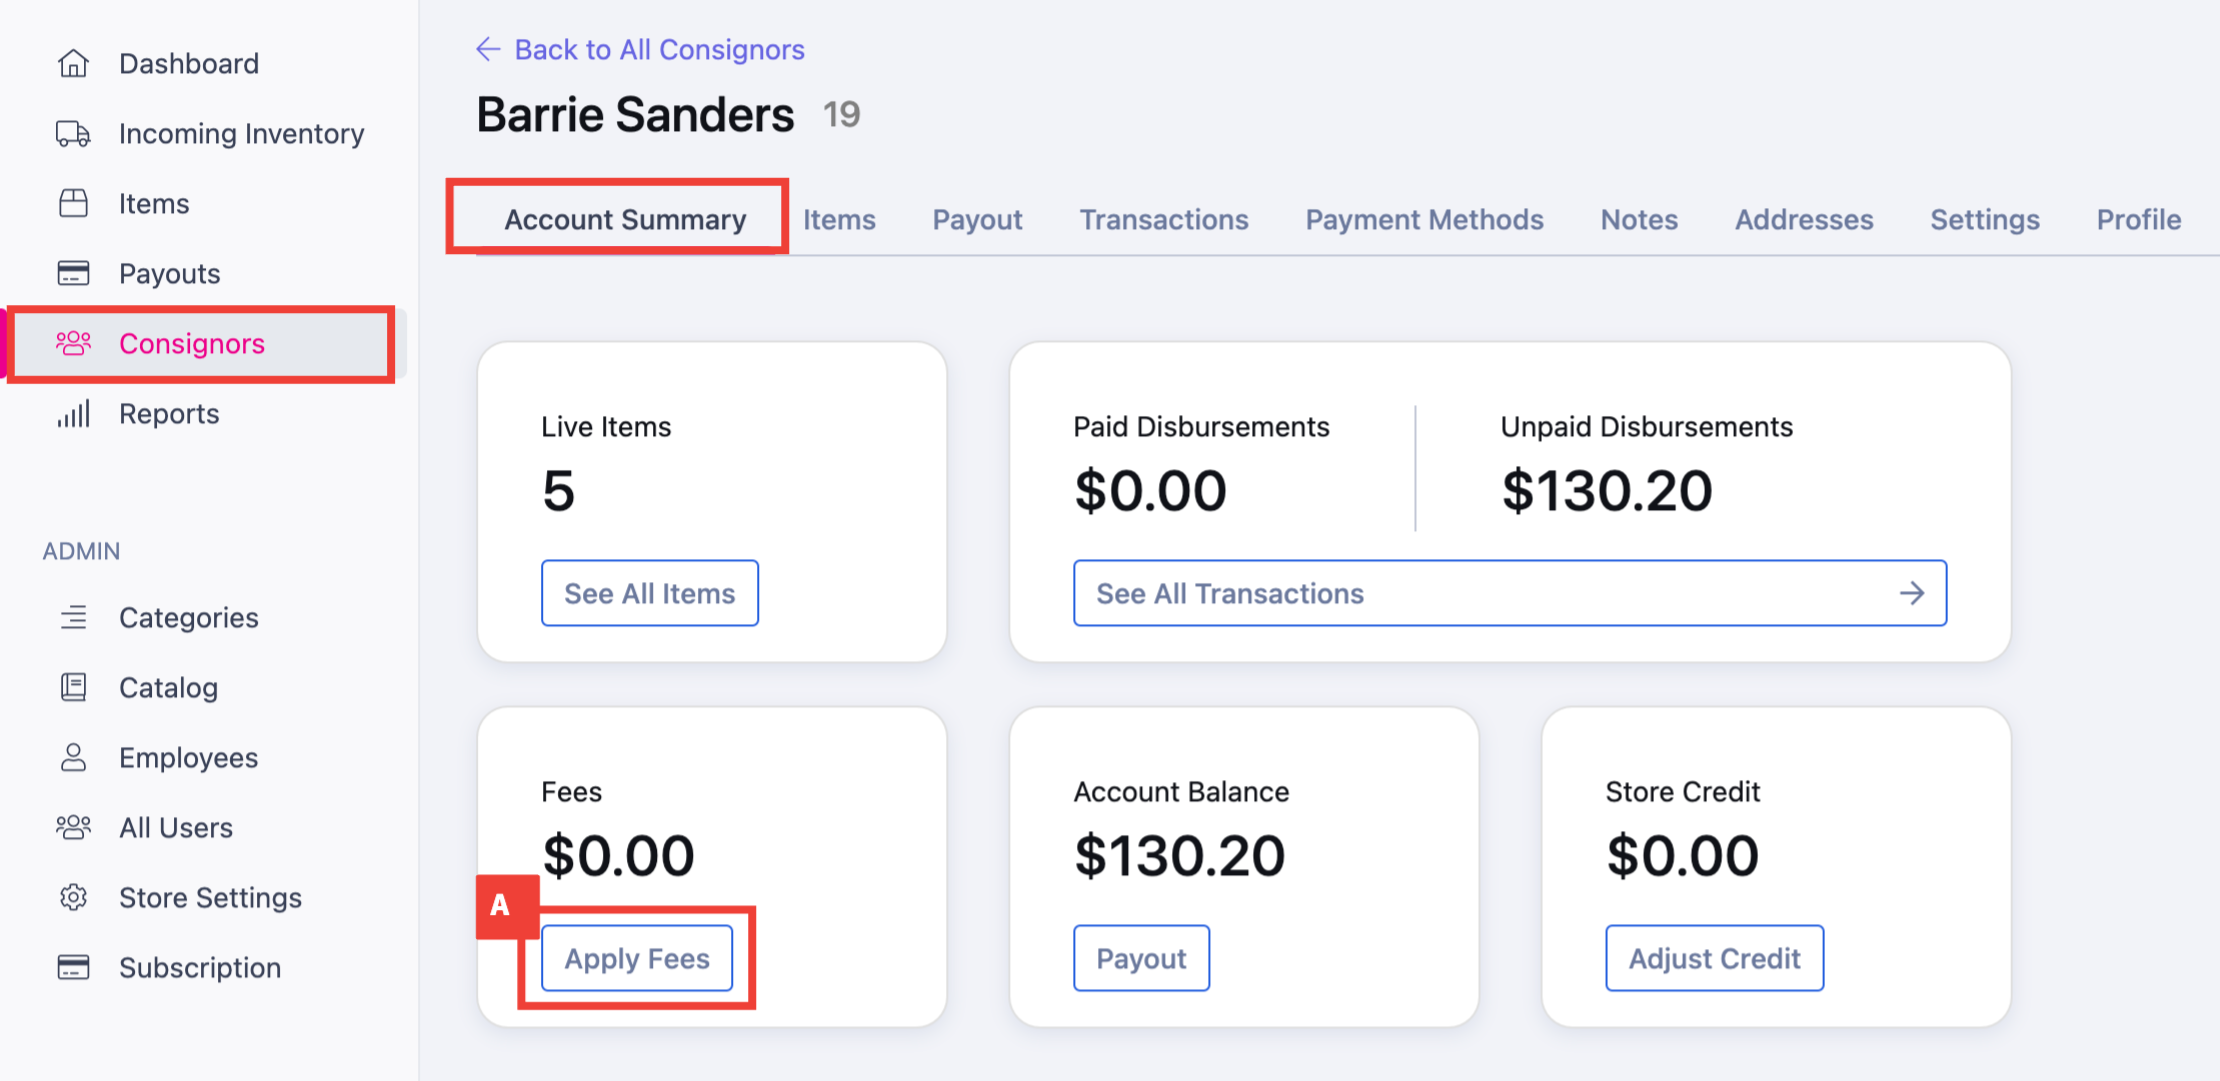Click the Categories list icon

(73, 617)
